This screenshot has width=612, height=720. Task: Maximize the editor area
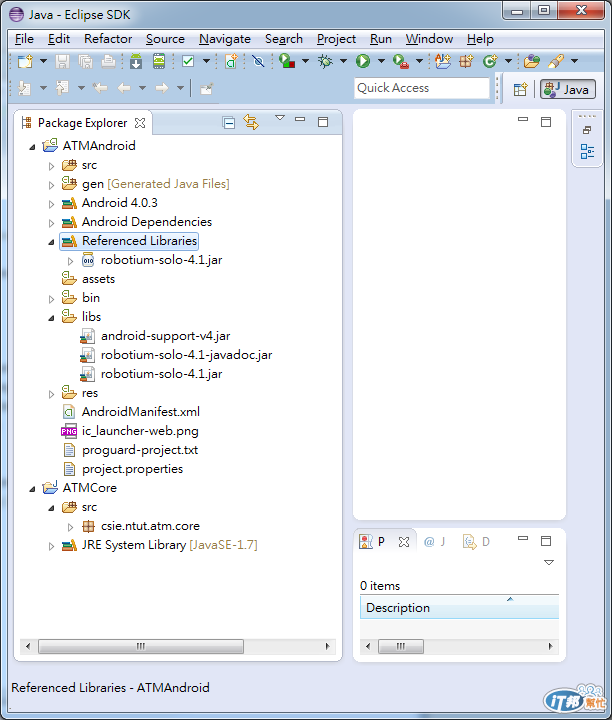(x=546, y=122)
